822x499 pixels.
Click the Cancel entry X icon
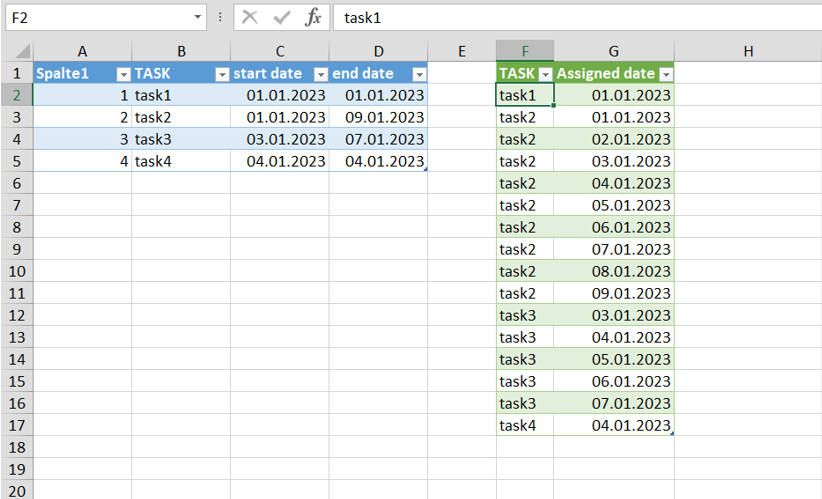pyautogui.click(x=250, y=17)
